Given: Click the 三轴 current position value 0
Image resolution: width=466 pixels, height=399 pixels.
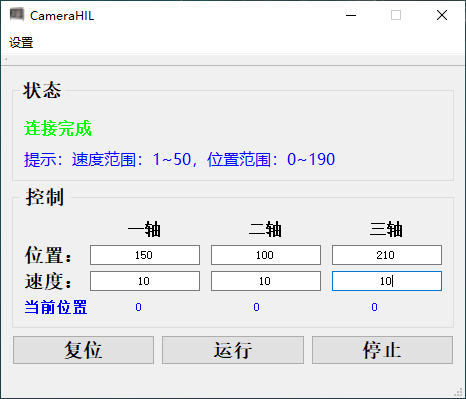Looking at the screenshot, I should pyautogui.click(x=374, y=307).
